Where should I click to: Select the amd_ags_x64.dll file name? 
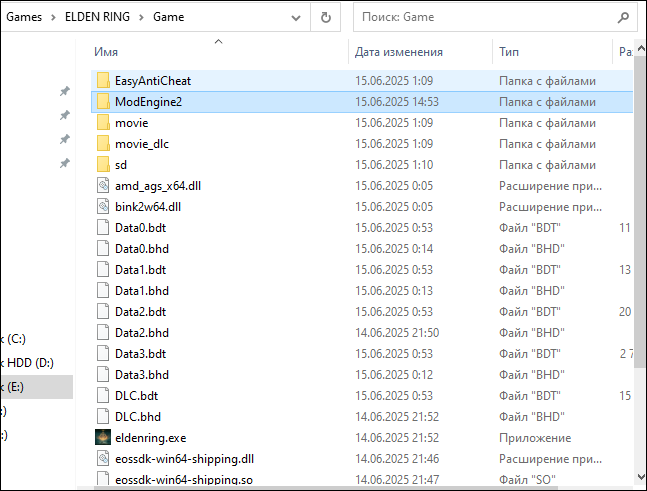158,186
